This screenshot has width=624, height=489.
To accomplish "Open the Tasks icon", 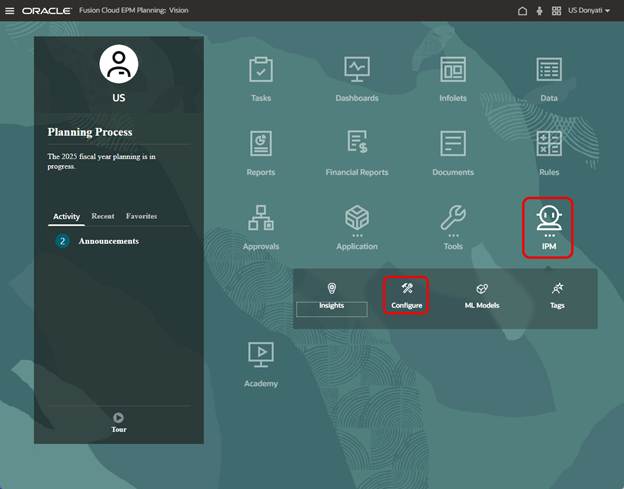I will click(261, 71).
